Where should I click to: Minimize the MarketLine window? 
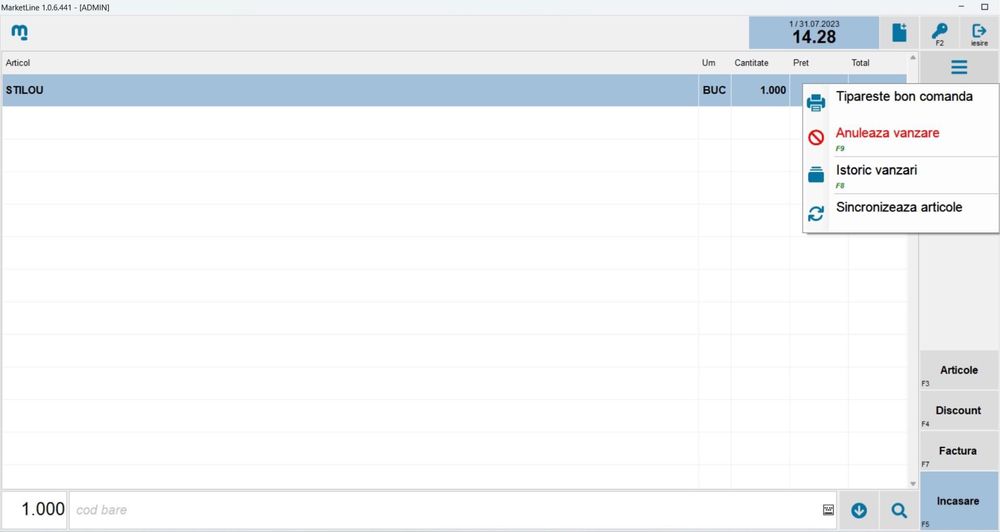click(961, 7)
